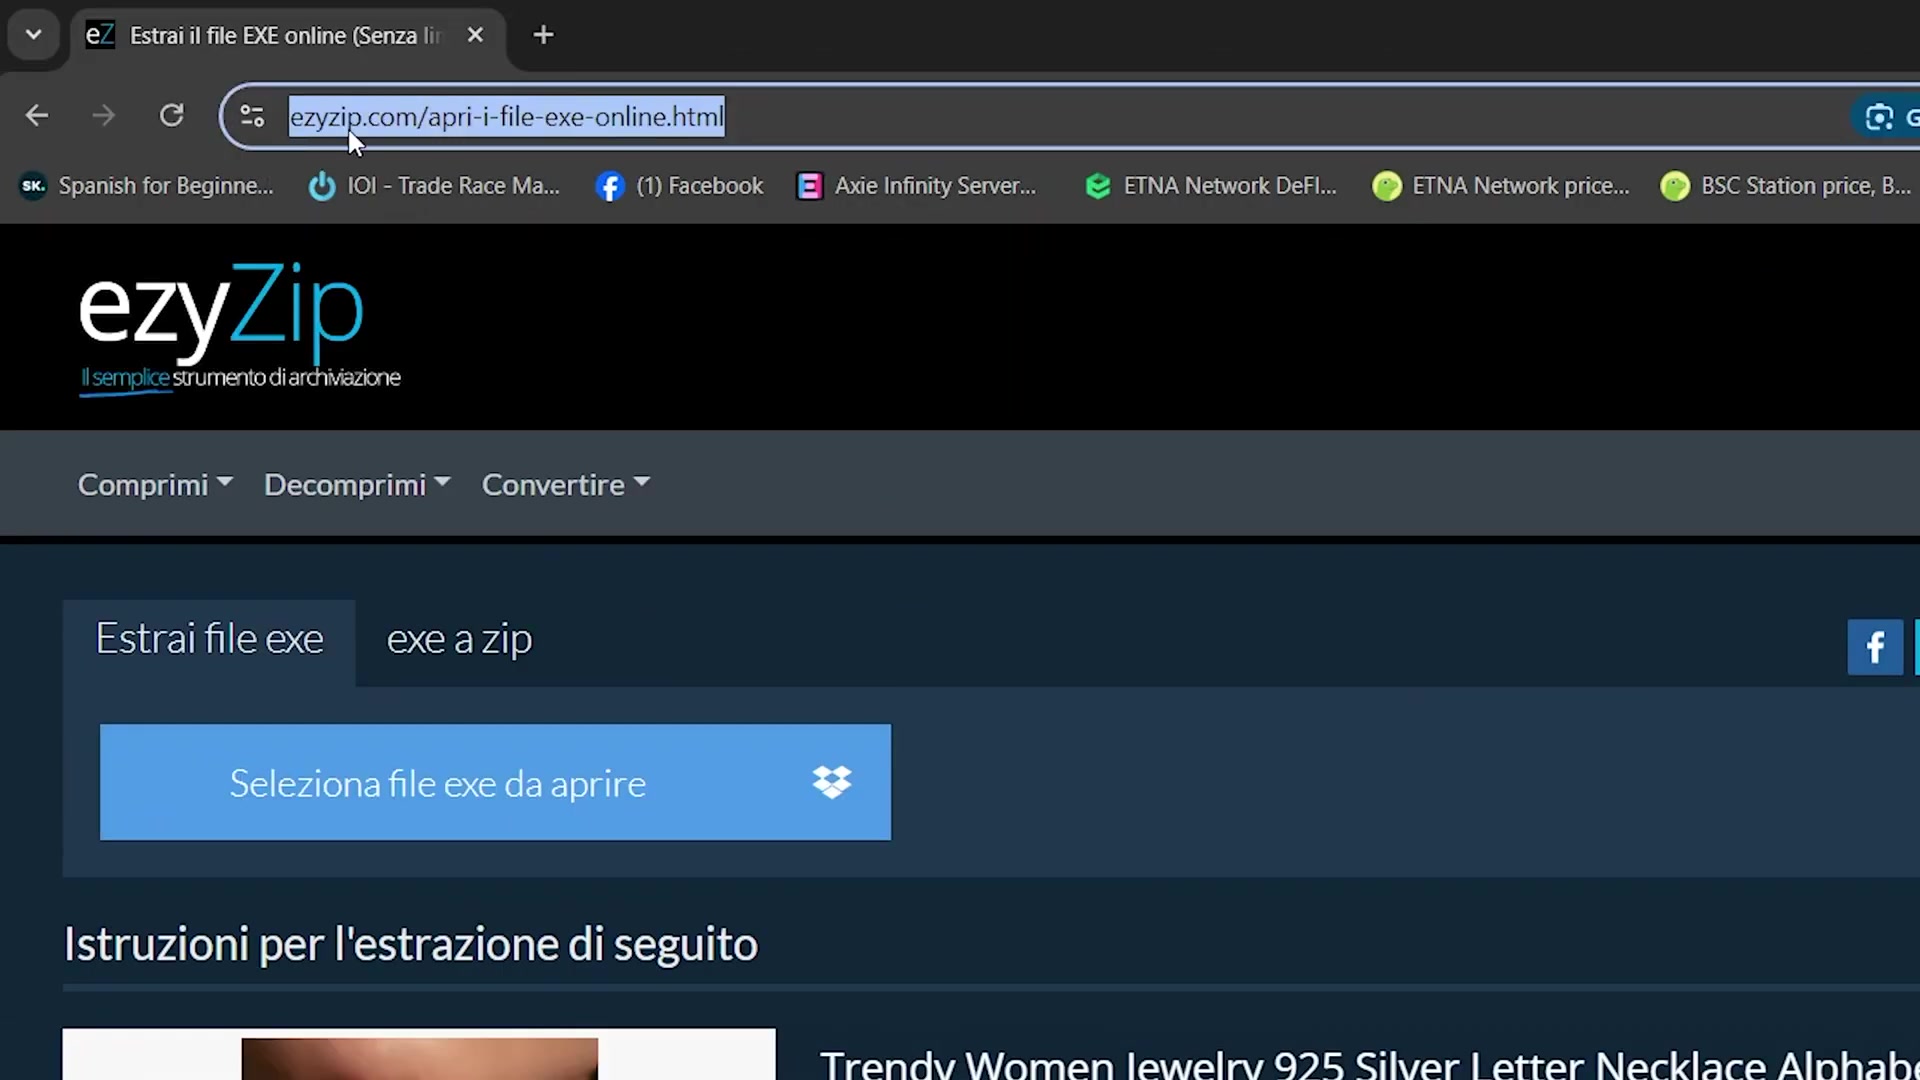
Task: Open the (1) Facebook bookmark
Action: click(680, 186)
